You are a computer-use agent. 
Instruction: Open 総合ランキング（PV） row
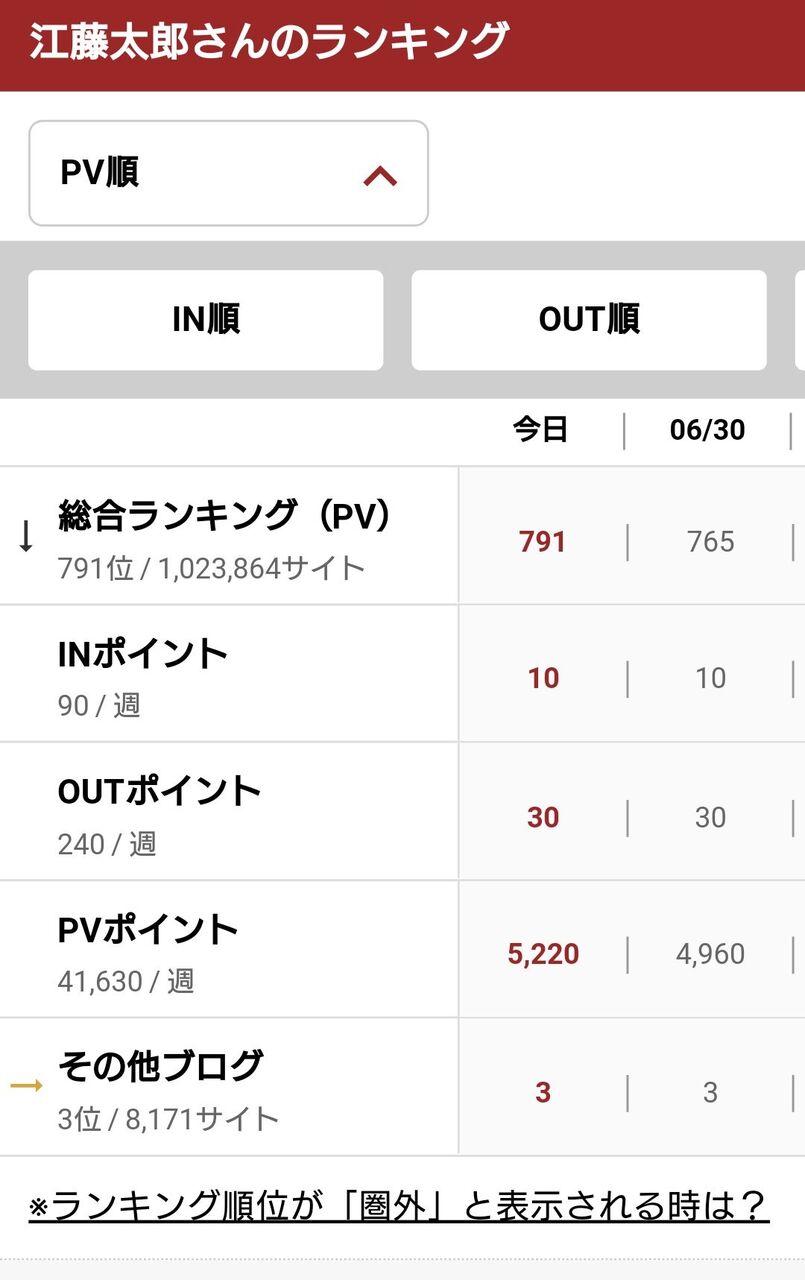pos(229,536)
